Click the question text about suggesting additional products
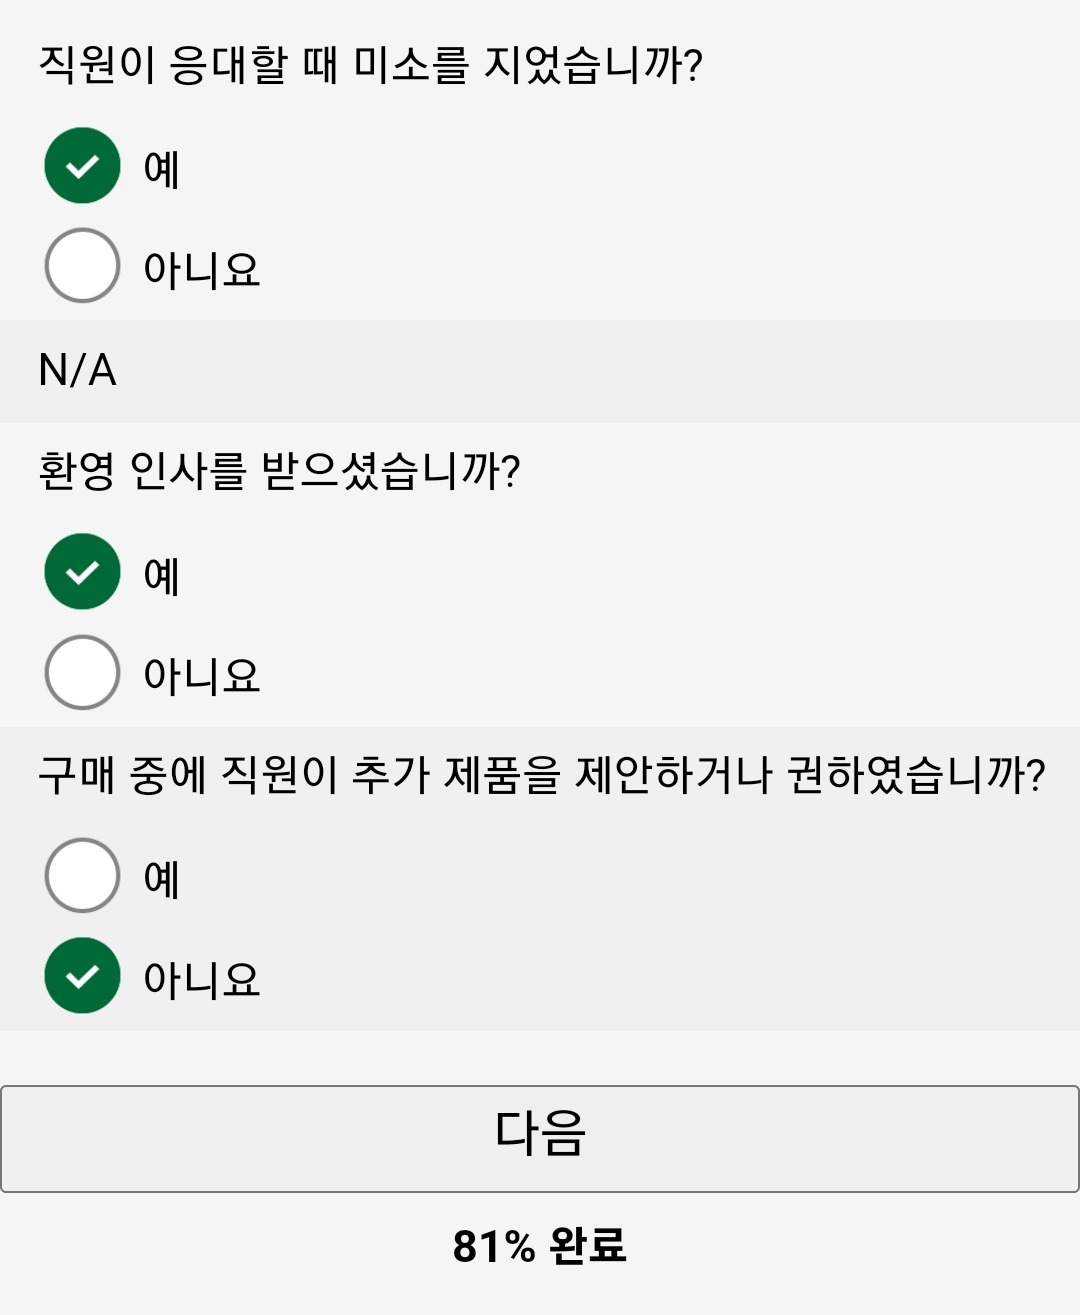 (542, 775)
